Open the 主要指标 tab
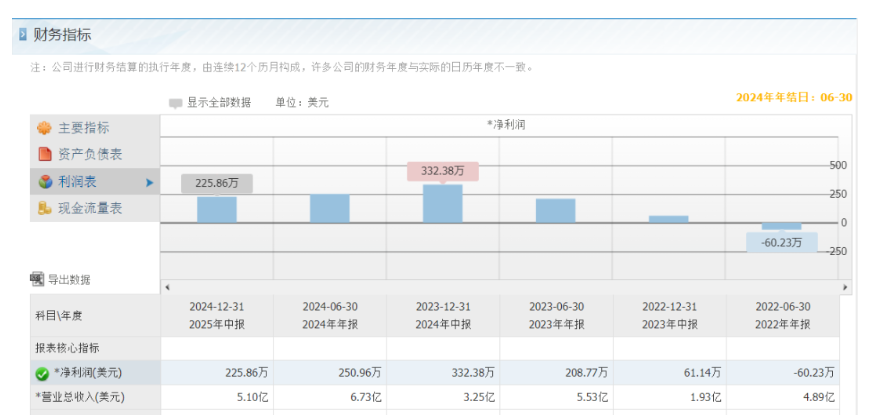 tap(95, 128)
